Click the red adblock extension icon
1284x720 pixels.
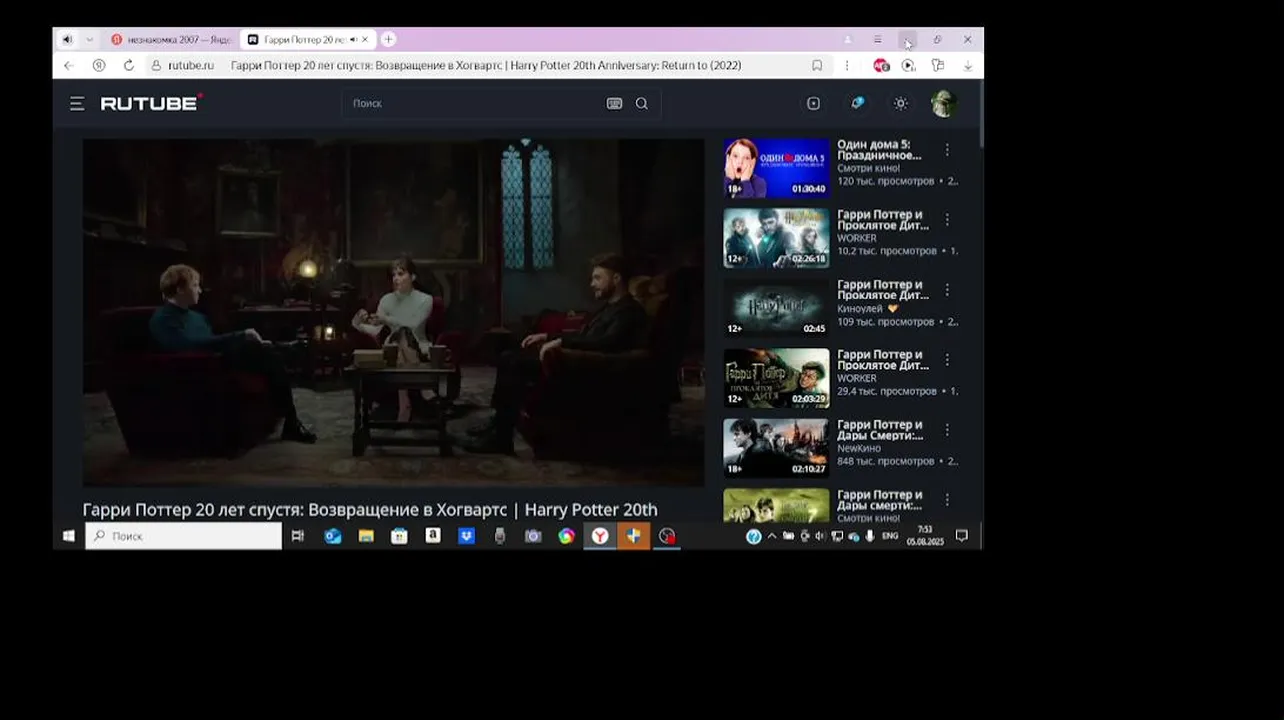(881, 65)
